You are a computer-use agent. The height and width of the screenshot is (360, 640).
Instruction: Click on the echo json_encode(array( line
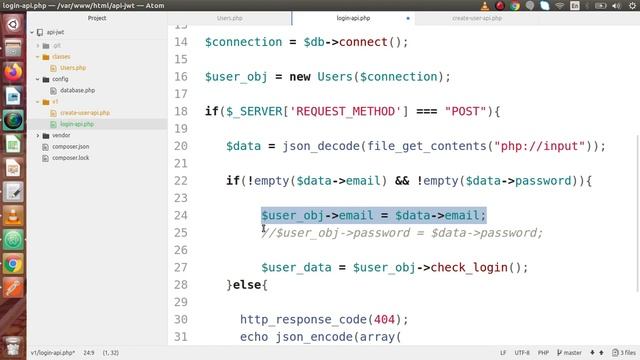[321, 337]
